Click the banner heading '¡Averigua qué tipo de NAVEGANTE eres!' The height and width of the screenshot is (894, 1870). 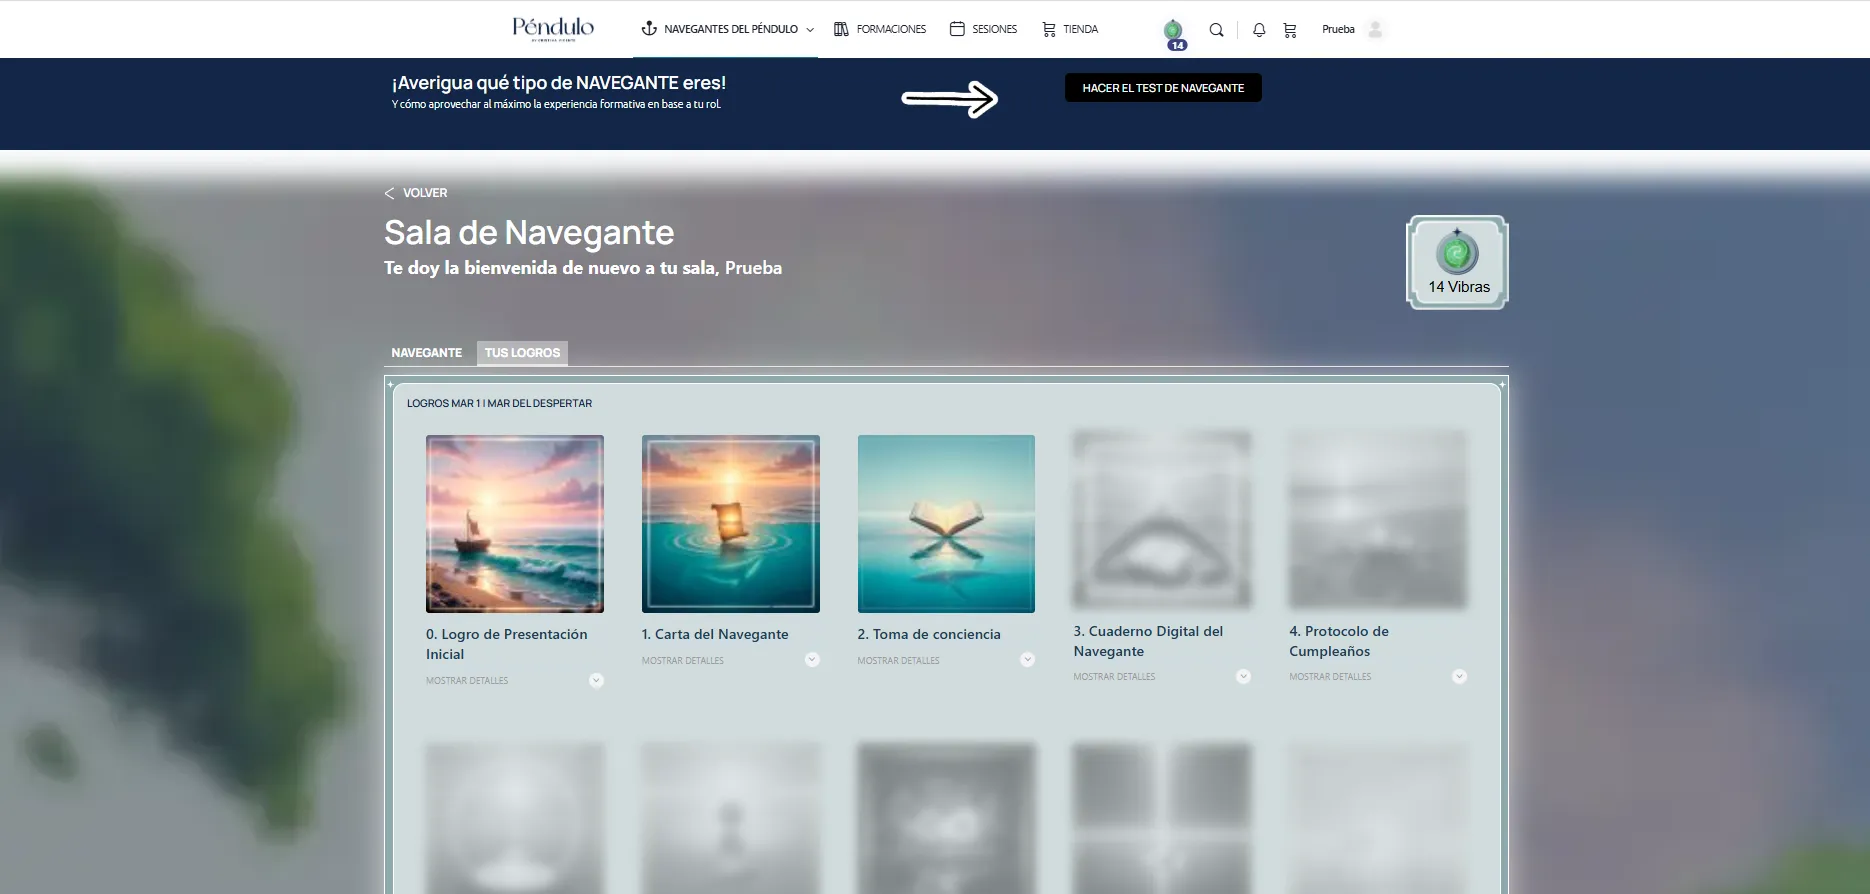pyautogui.click(x=559, y=83)
